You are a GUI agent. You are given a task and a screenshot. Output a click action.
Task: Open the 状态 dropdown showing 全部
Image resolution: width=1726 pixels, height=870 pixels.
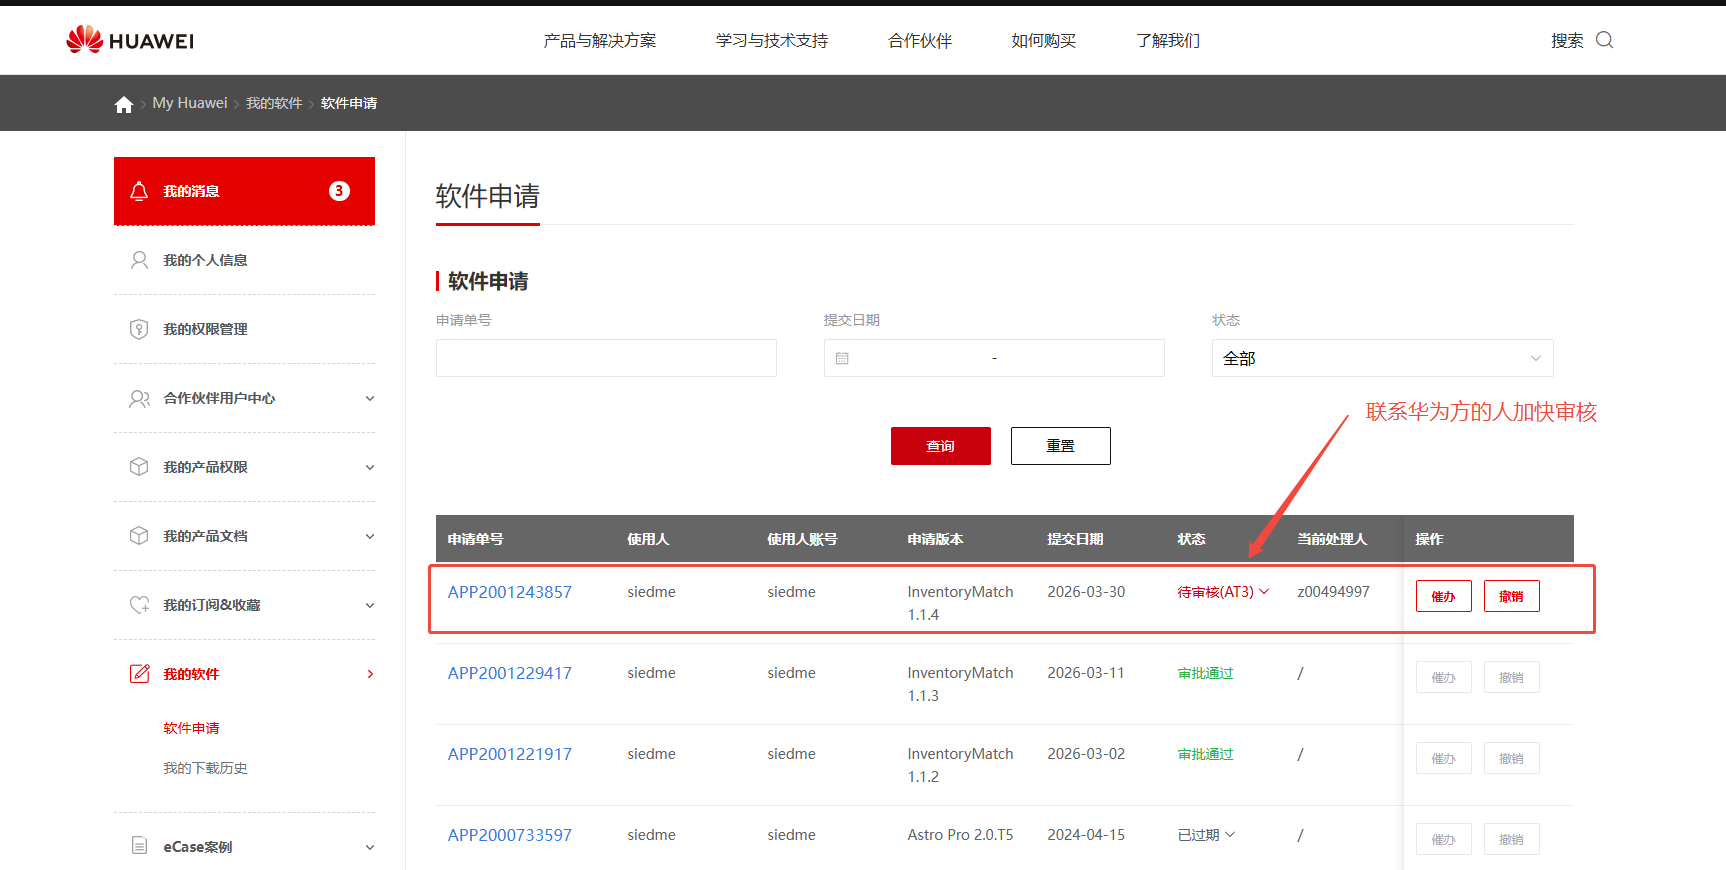(x=1382, y=358)
